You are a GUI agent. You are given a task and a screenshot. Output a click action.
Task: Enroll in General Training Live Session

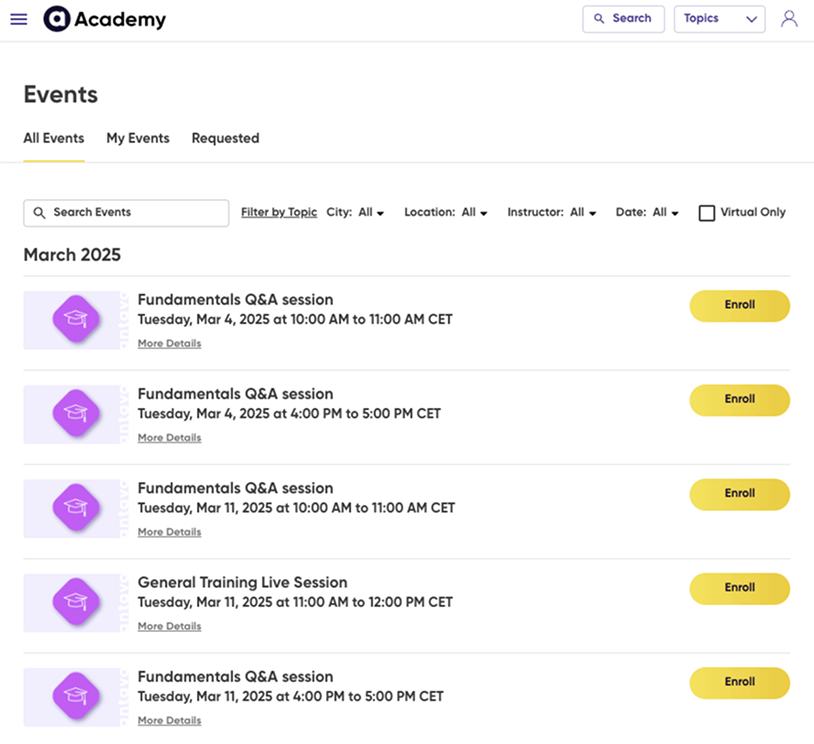[x=739, y=588]
